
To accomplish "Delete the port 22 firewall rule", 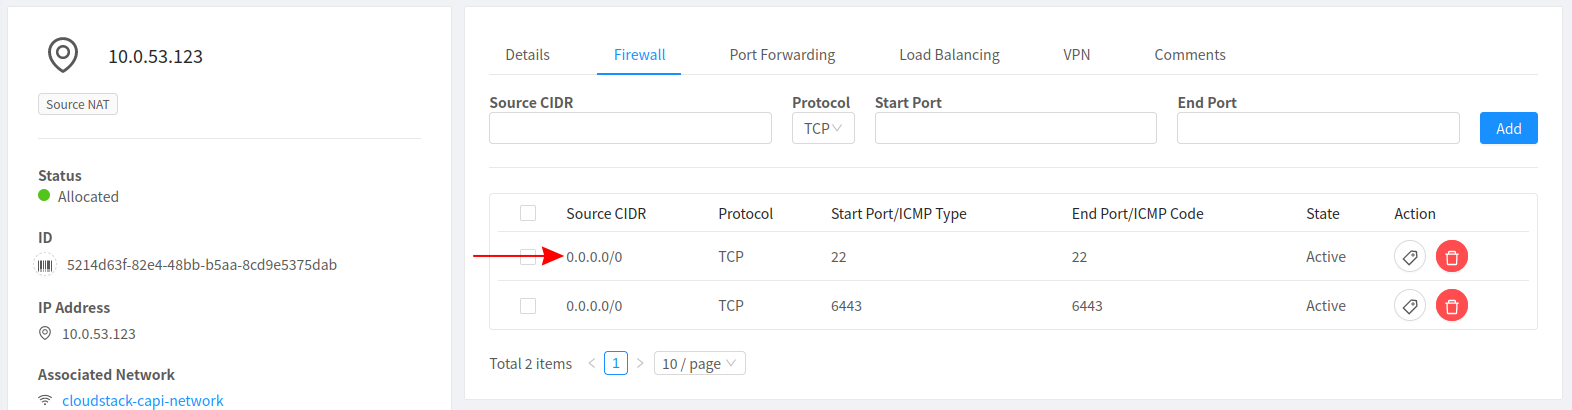I will coord(1451,257).
